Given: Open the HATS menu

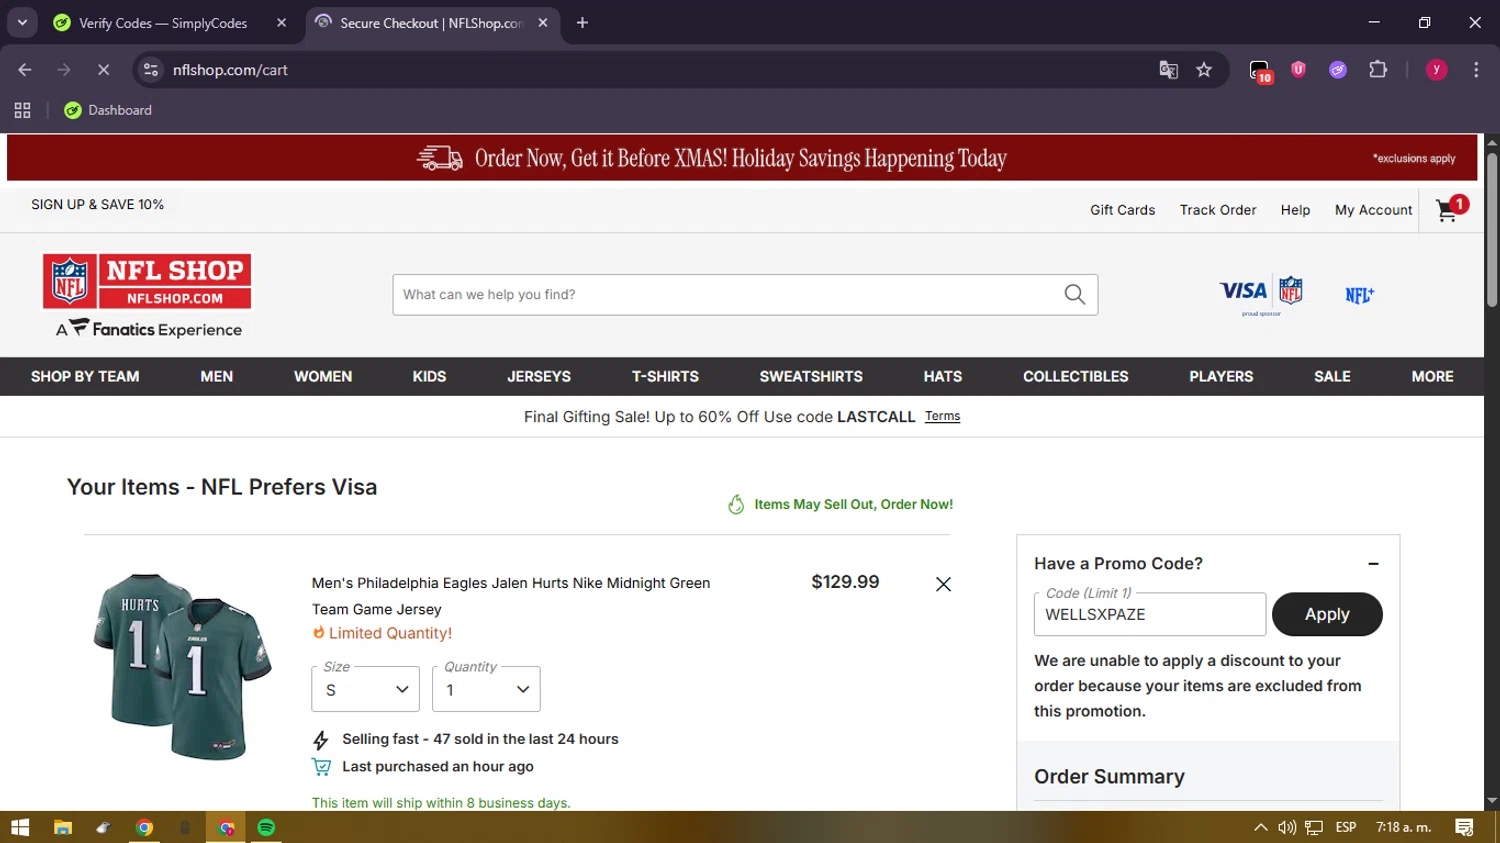Looking at the screenshot, I should click(x=943, y=376).
